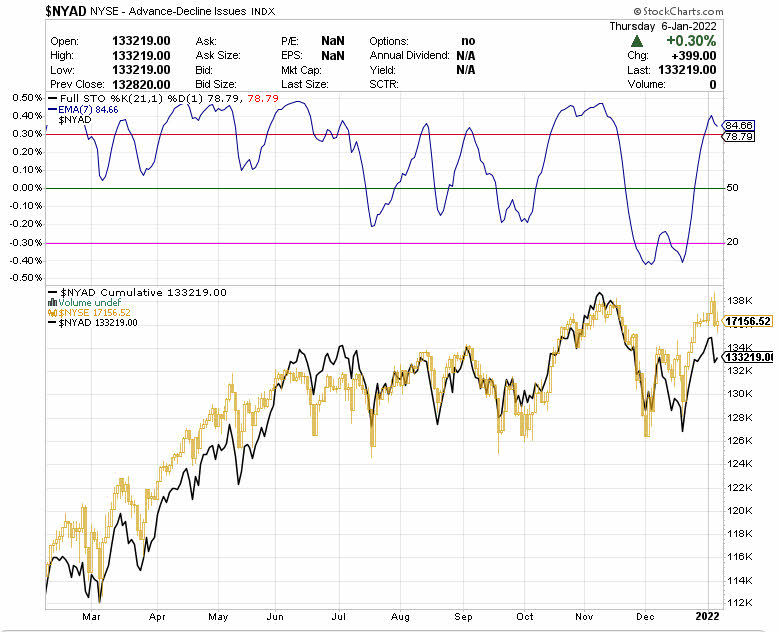Image resolution: width=780 pixels, height=632 pixels.
Task: Click the Volume bar-chart legend icon
Action: click(x=50, y=301)
